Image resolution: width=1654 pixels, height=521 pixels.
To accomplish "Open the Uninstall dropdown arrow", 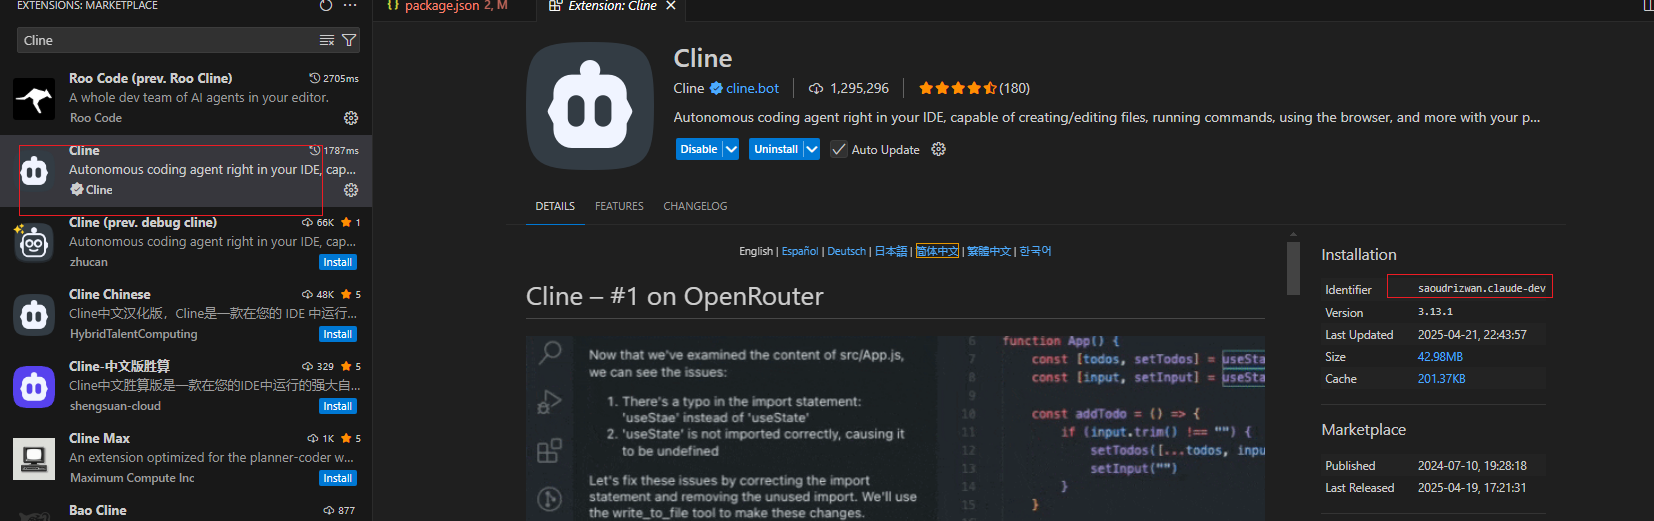I will (811, 149).
